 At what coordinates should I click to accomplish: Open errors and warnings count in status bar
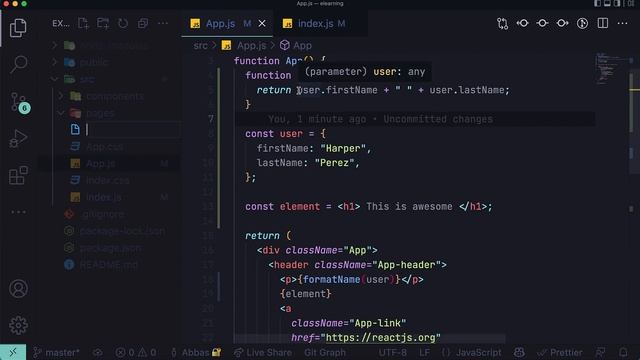(x=136, y=352)
